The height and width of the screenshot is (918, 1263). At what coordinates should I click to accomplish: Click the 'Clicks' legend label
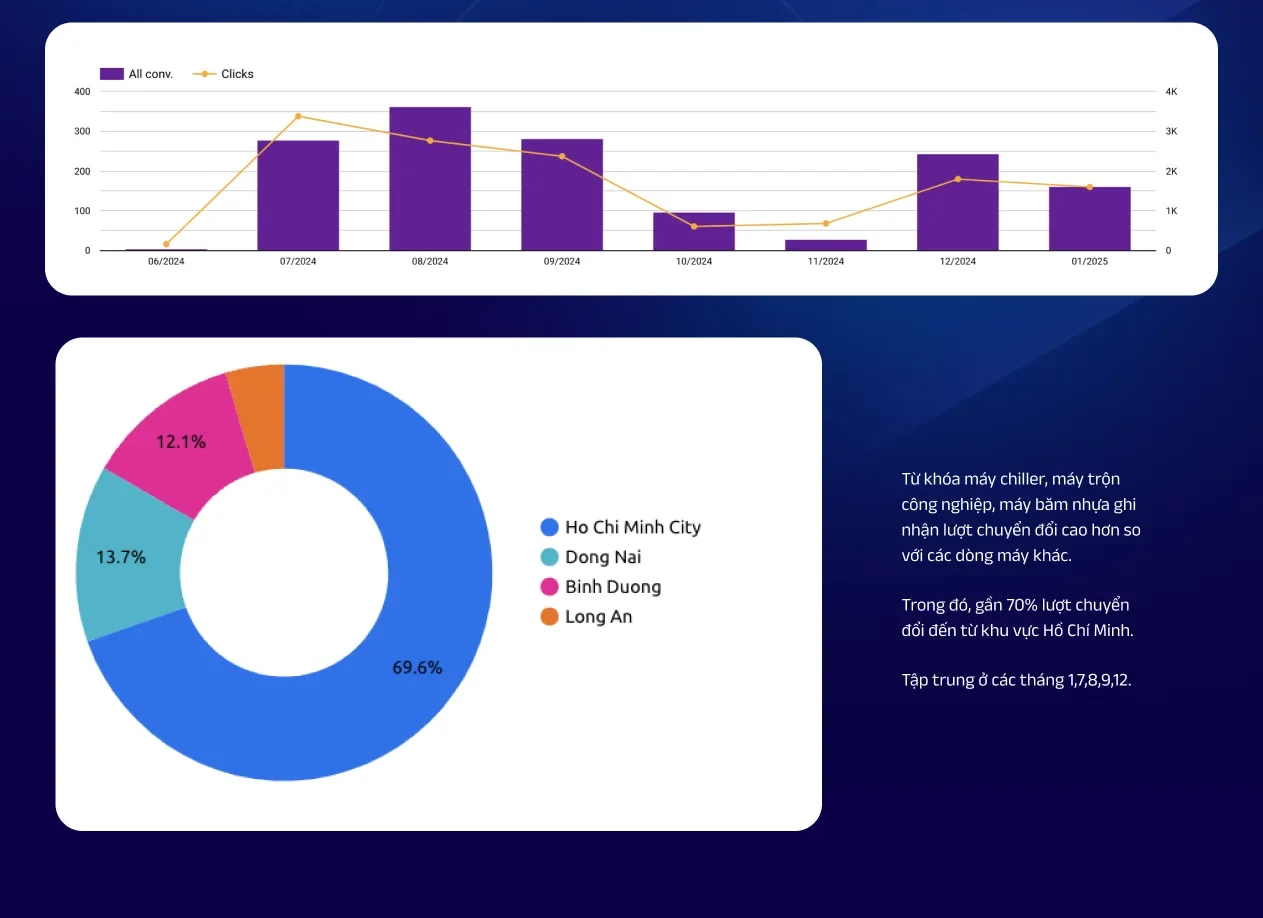click(x=238, y=74)
